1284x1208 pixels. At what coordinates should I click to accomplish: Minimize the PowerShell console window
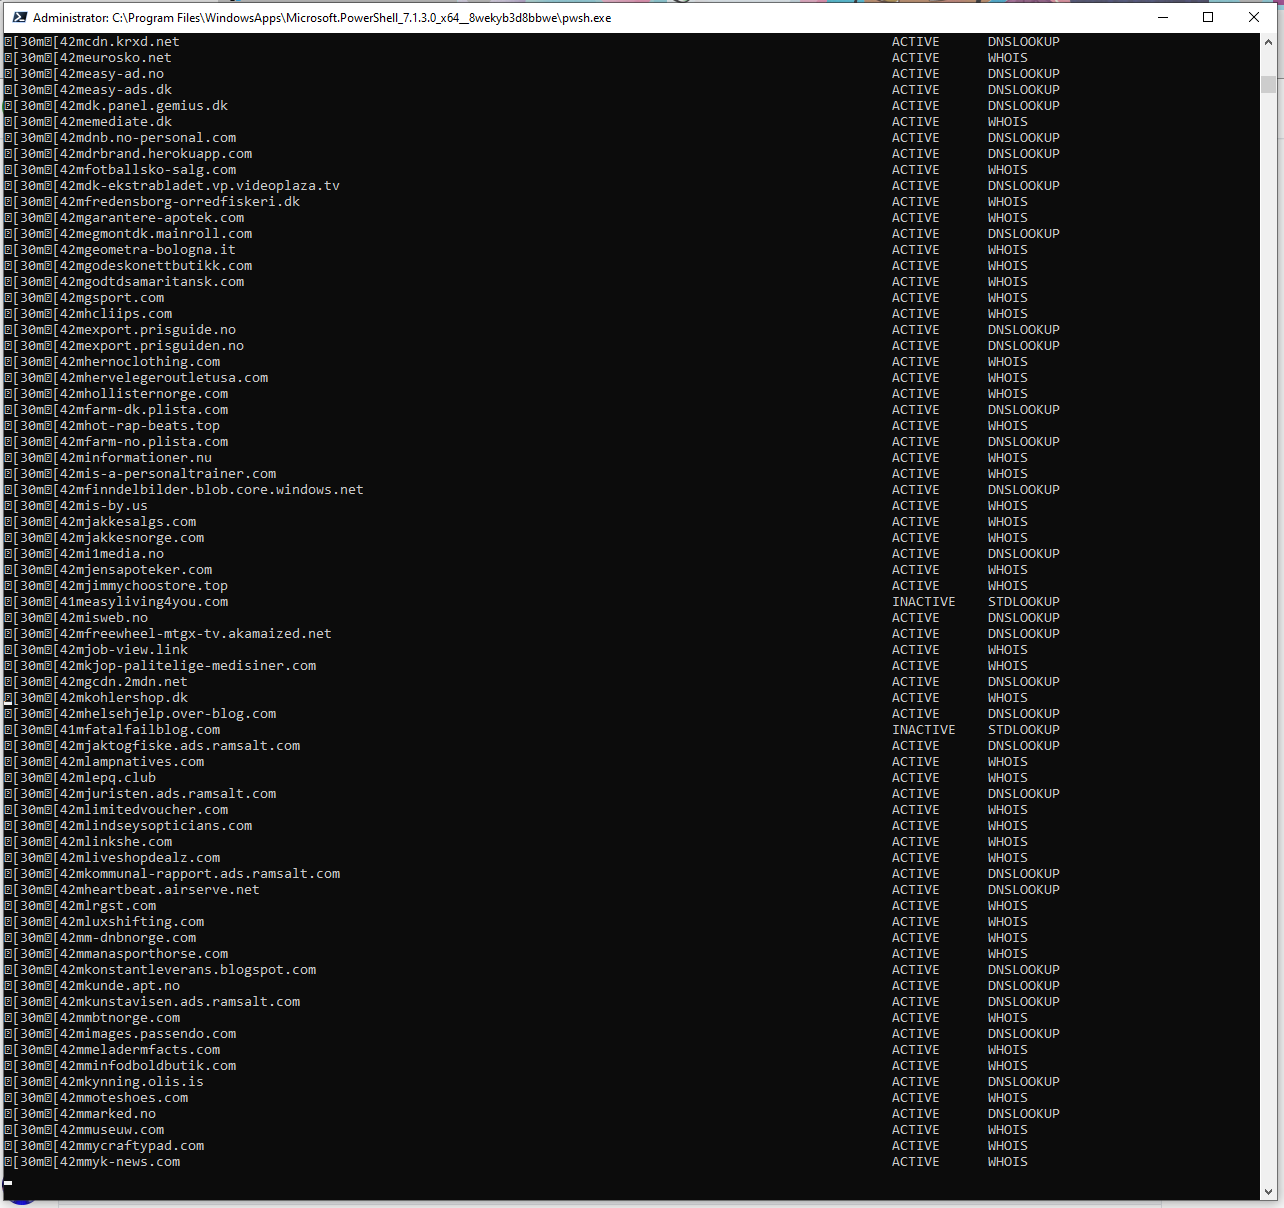click(1162, 17)
